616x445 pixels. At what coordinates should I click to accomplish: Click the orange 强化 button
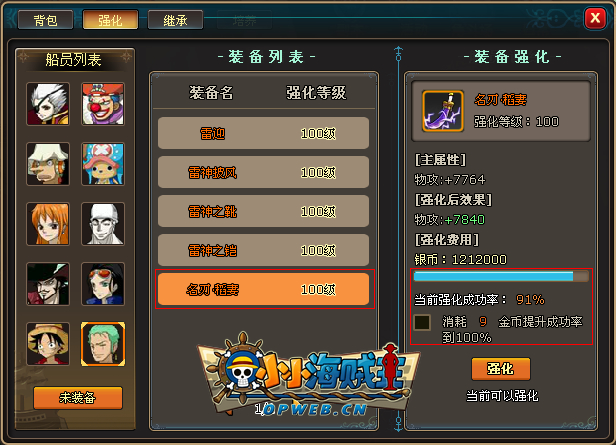pyautogui.click(x=501, y=369)
